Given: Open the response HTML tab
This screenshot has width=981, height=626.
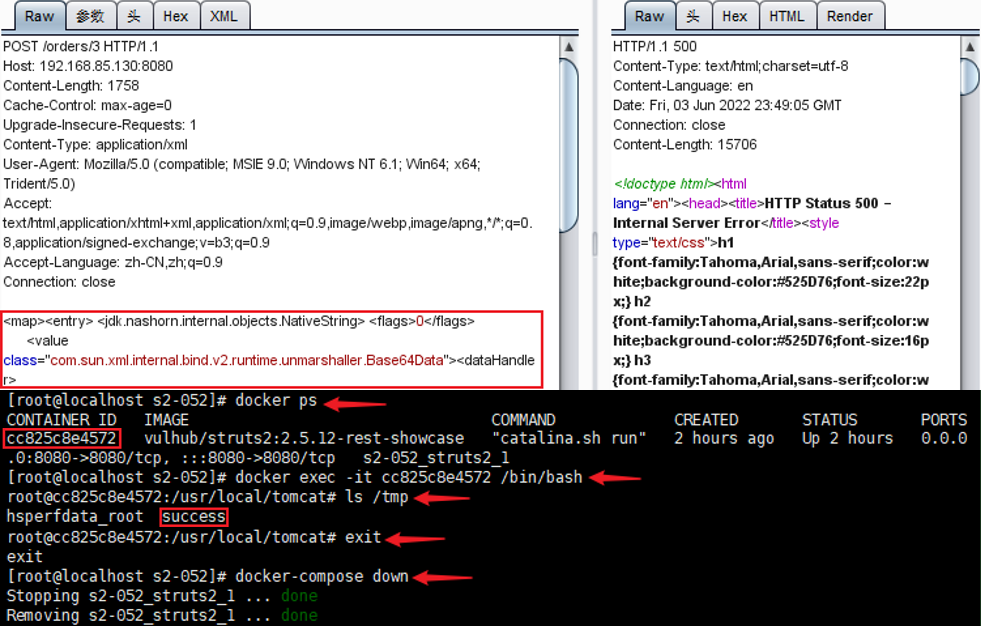Looking at the screenshot, I should (x=787, y=16).
